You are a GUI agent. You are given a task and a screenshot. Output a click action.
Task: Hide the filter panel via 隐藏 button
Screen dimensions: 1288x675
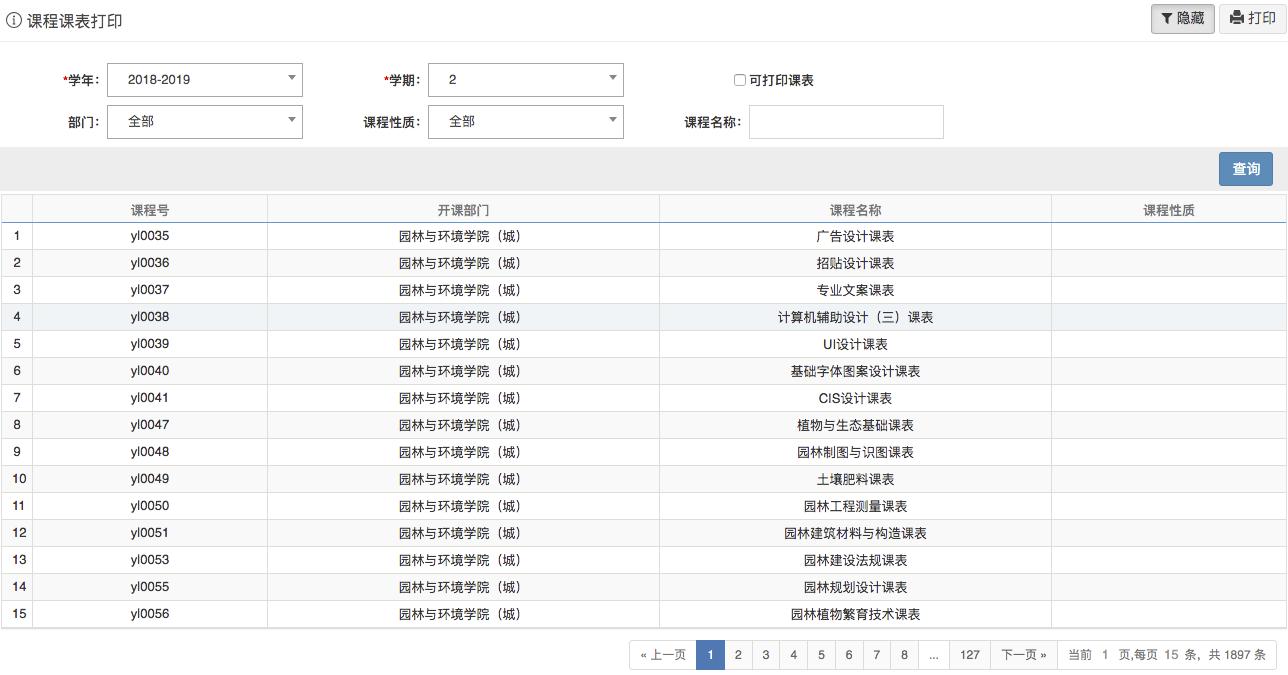[x=1182, y=18]
